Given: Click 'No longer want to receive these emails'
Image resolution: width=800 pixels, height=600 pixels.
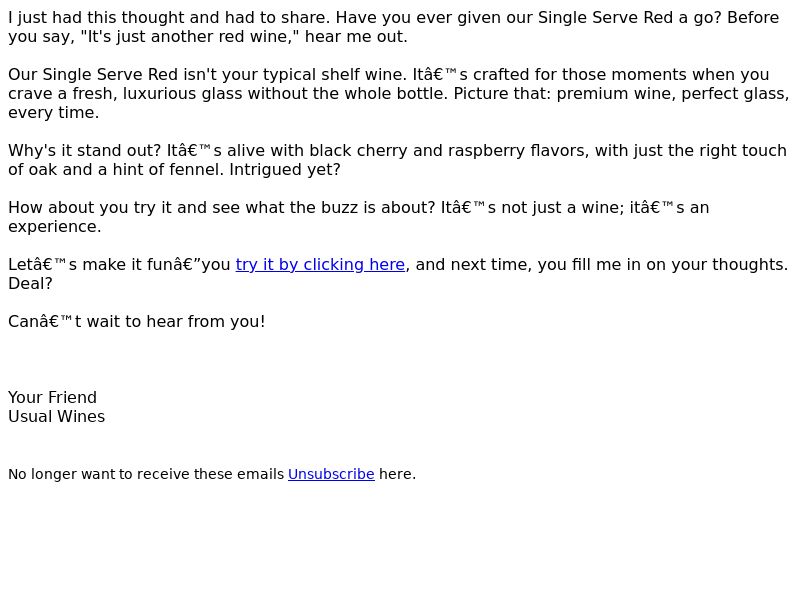Looking at the screenshot, I should (146, 474).
